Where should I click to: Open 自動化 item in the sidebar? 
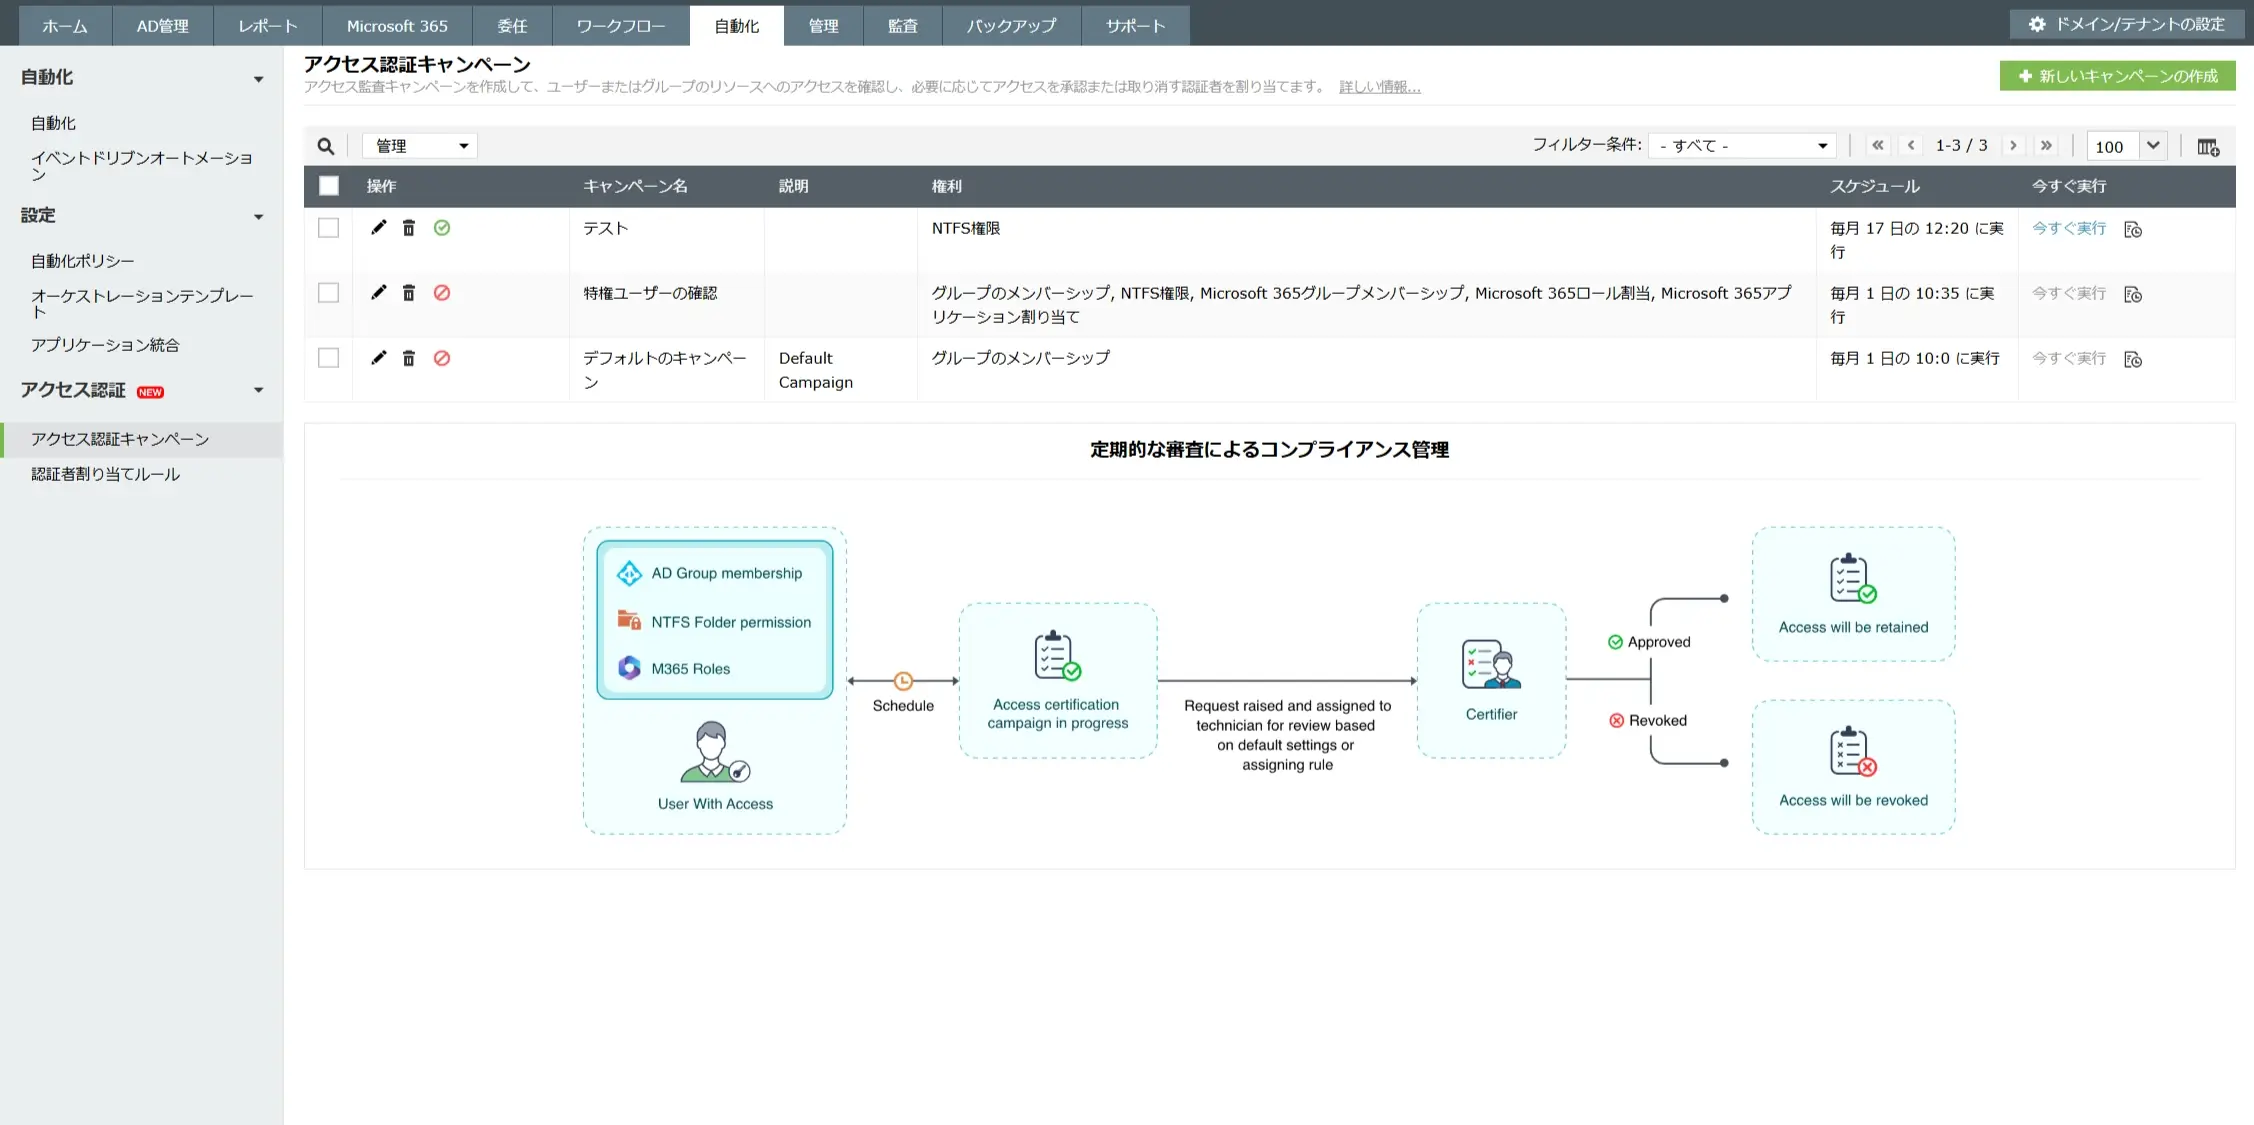tap(53, 123)
